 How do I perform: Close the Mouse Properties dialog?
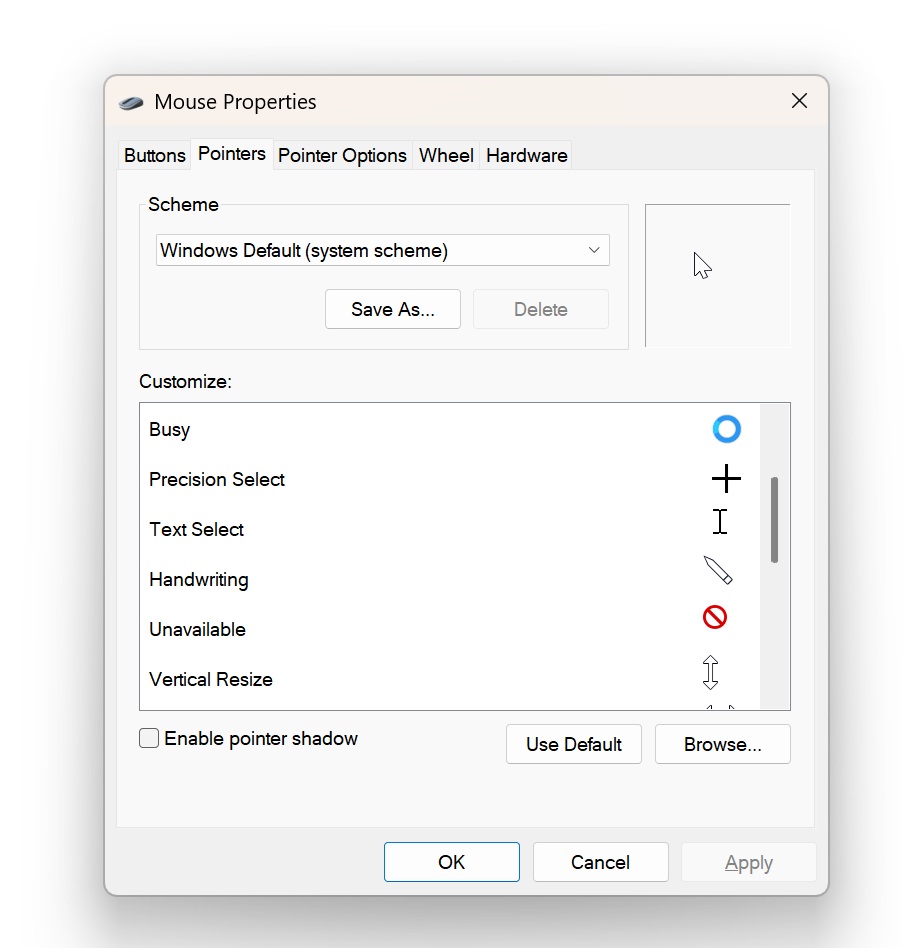(x=799, y=101)
